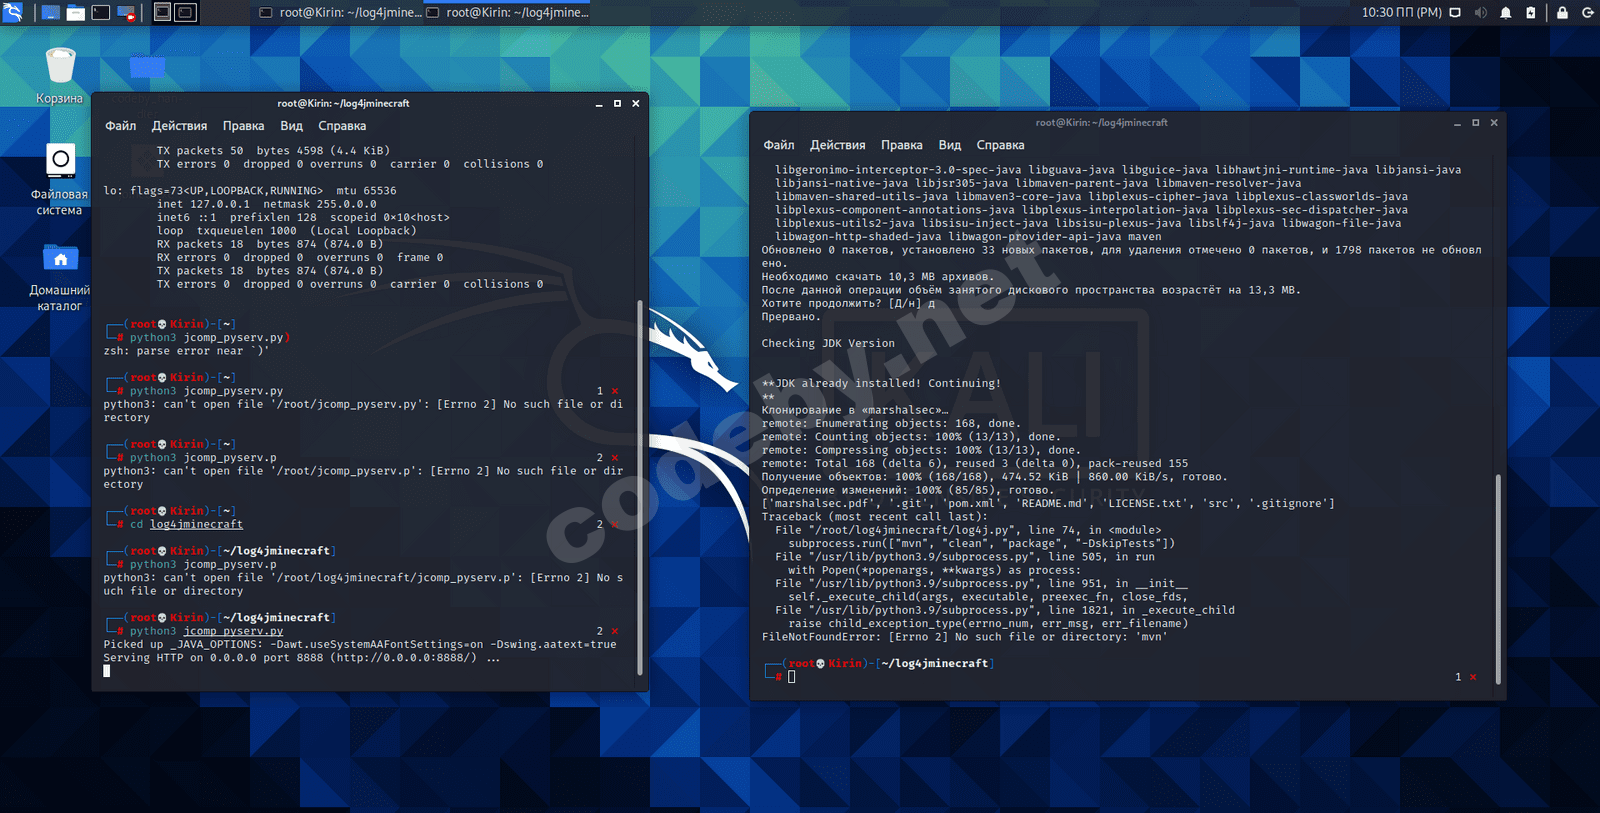Screen dimensions: 1600x813
Task: Open the Файловая система desktop icon
Action: click(60, 180)
